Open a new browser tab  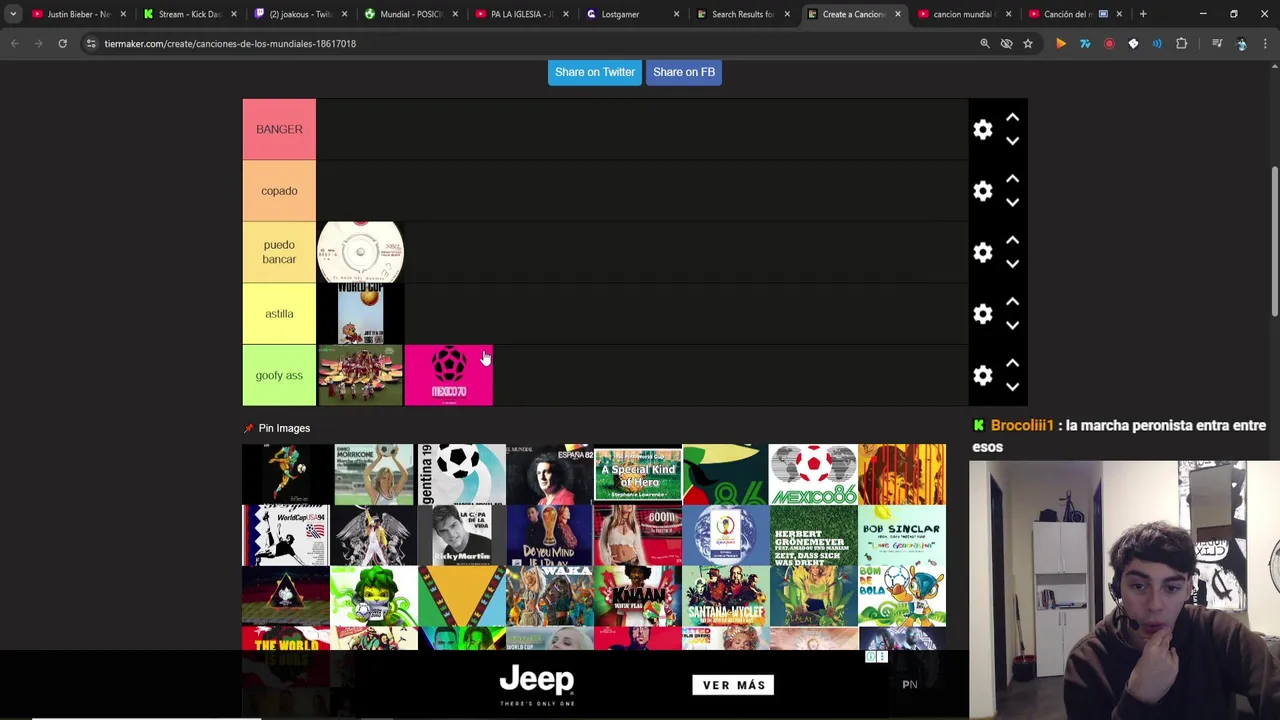(1143, 14)
